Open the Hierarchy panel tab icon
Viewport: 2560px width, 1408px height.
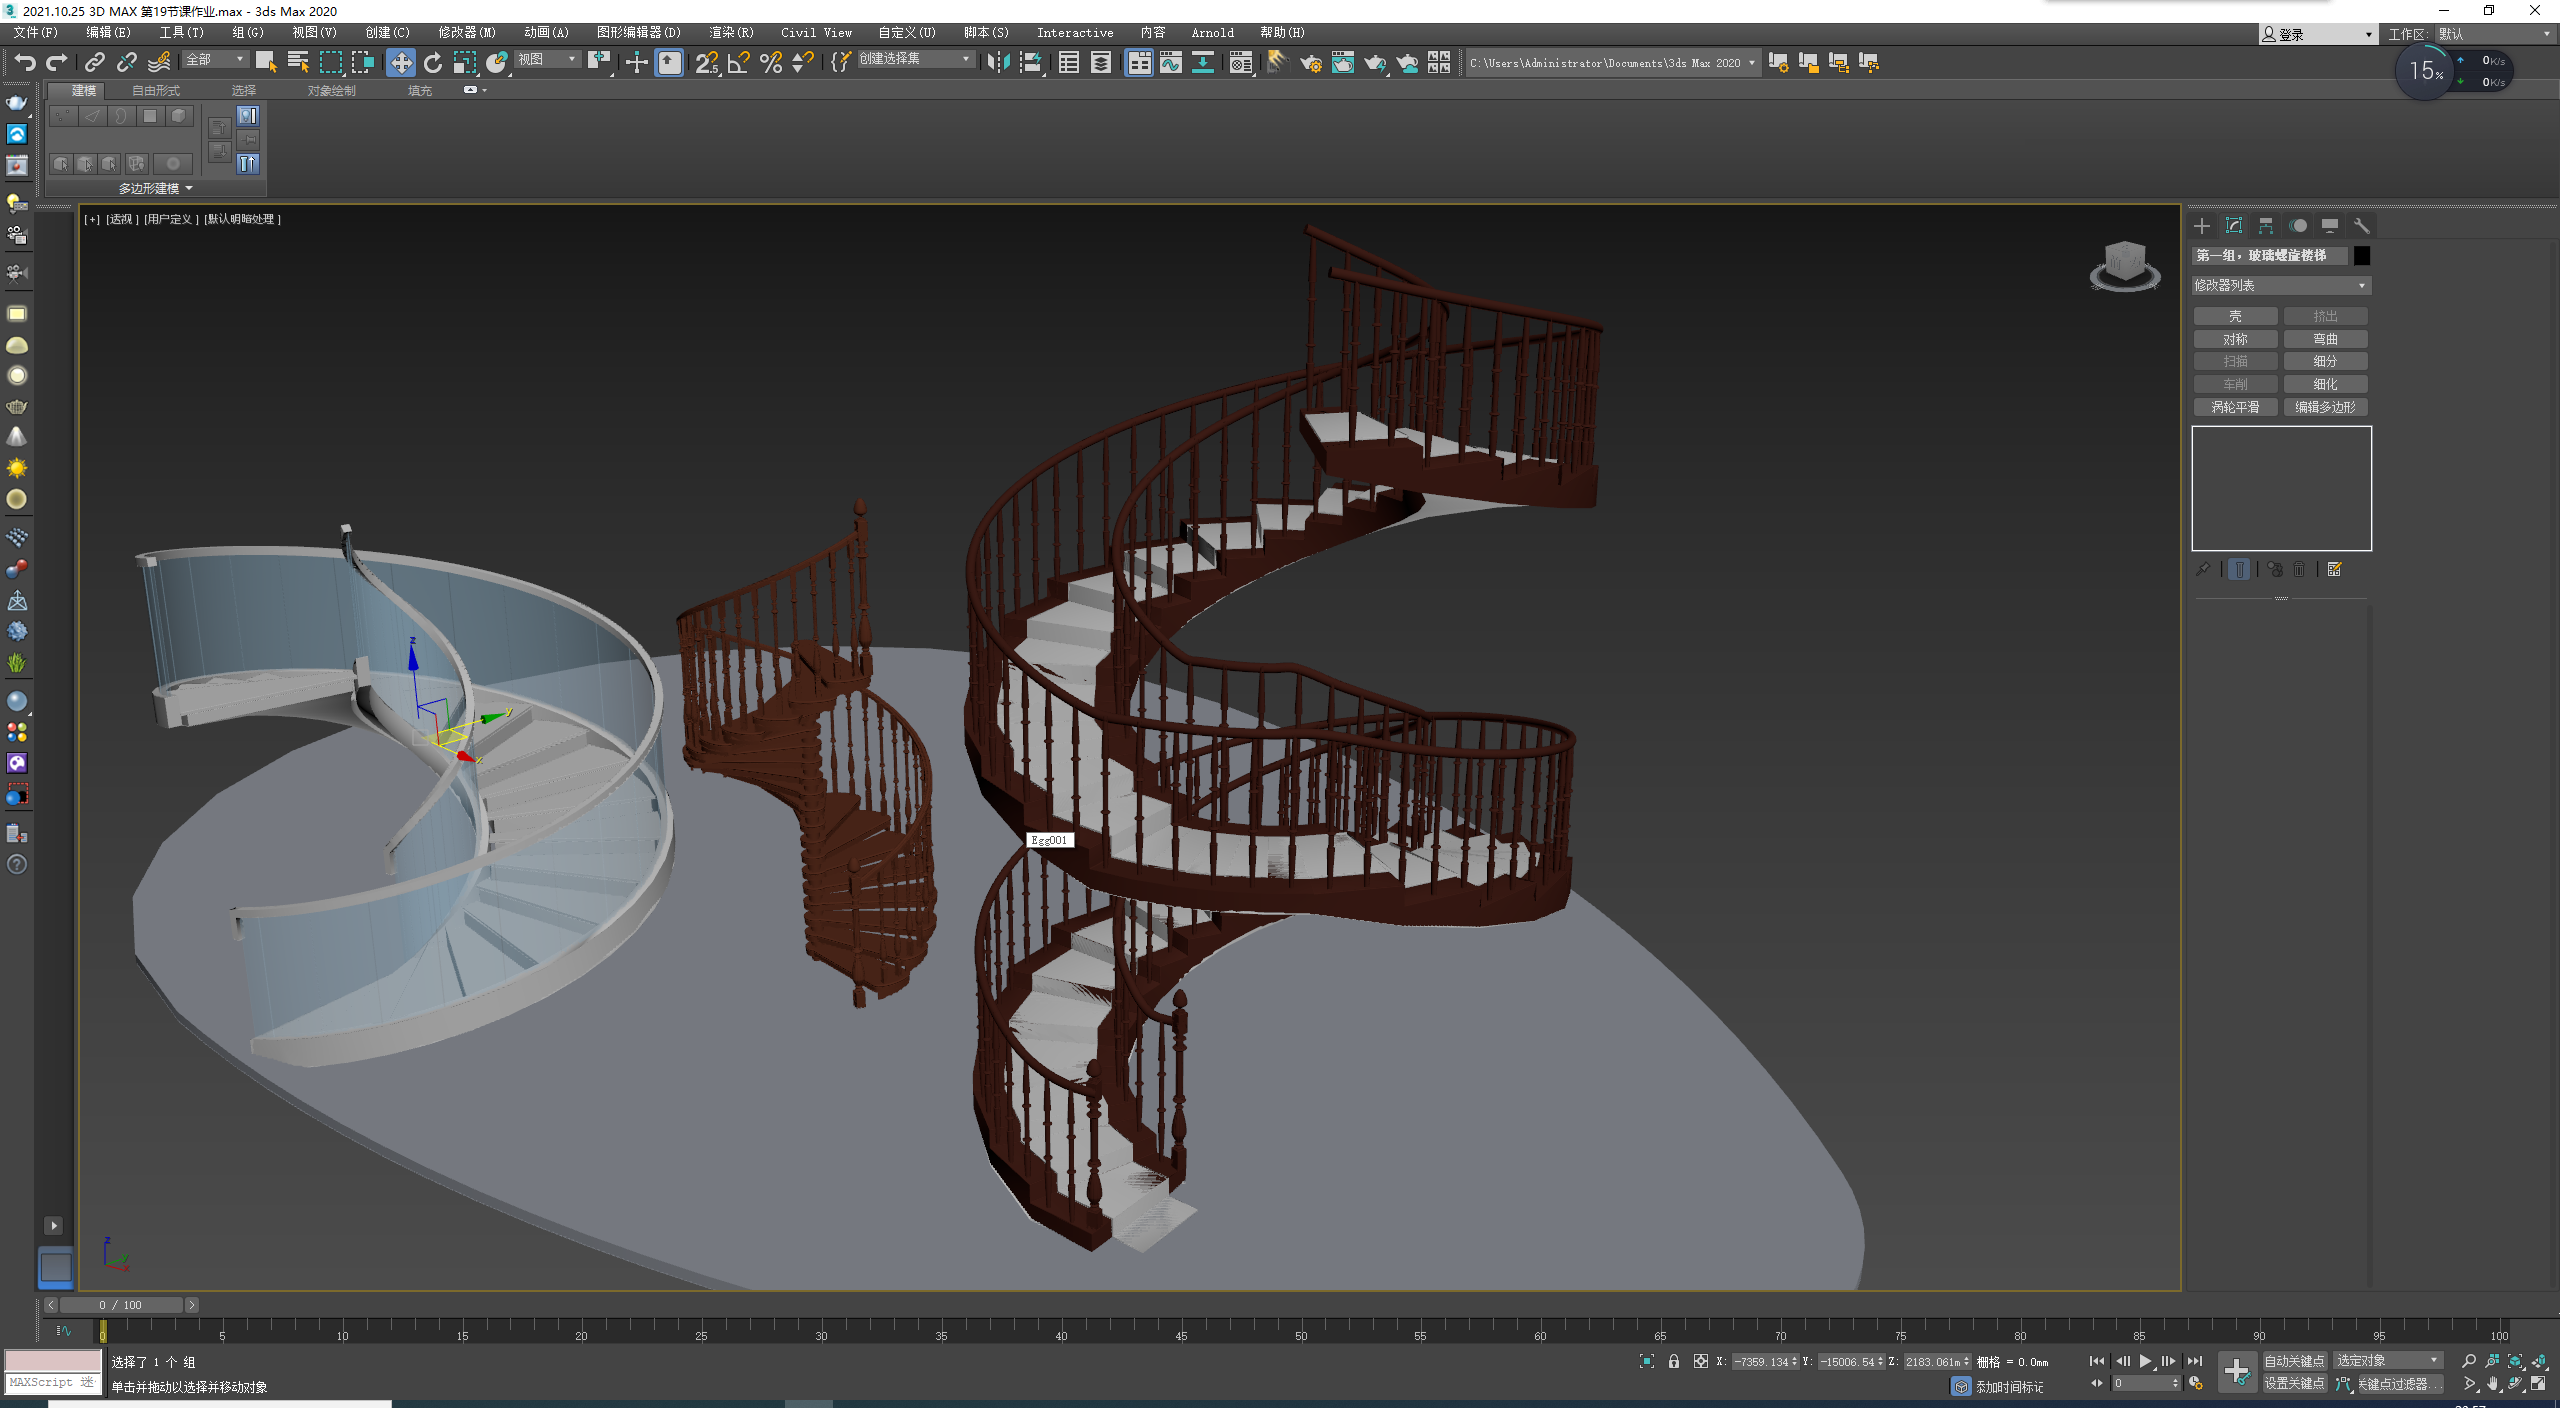pos(2266,226)
